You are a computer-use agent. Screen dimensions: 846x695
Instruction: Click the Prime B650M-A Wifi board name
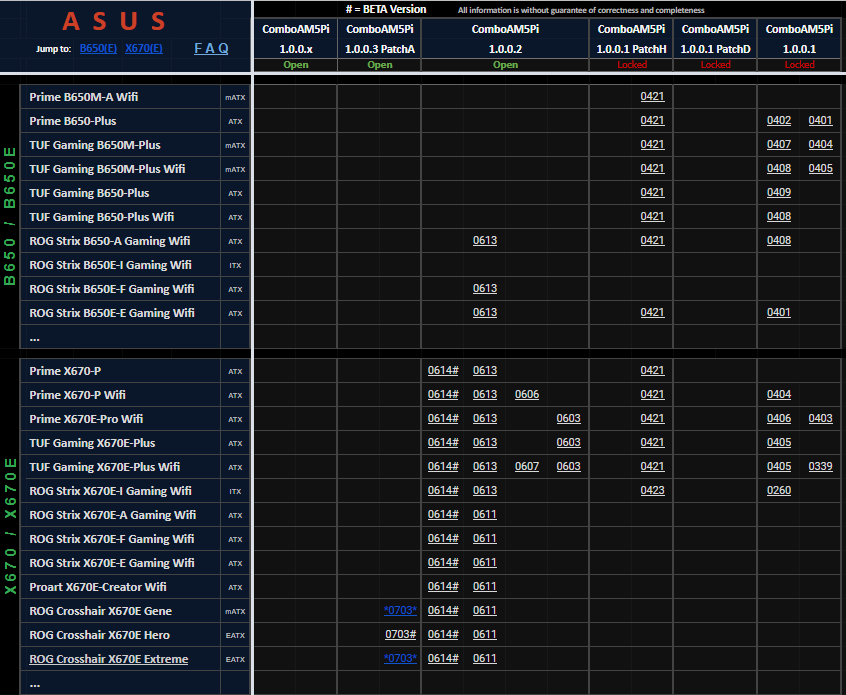84,97
